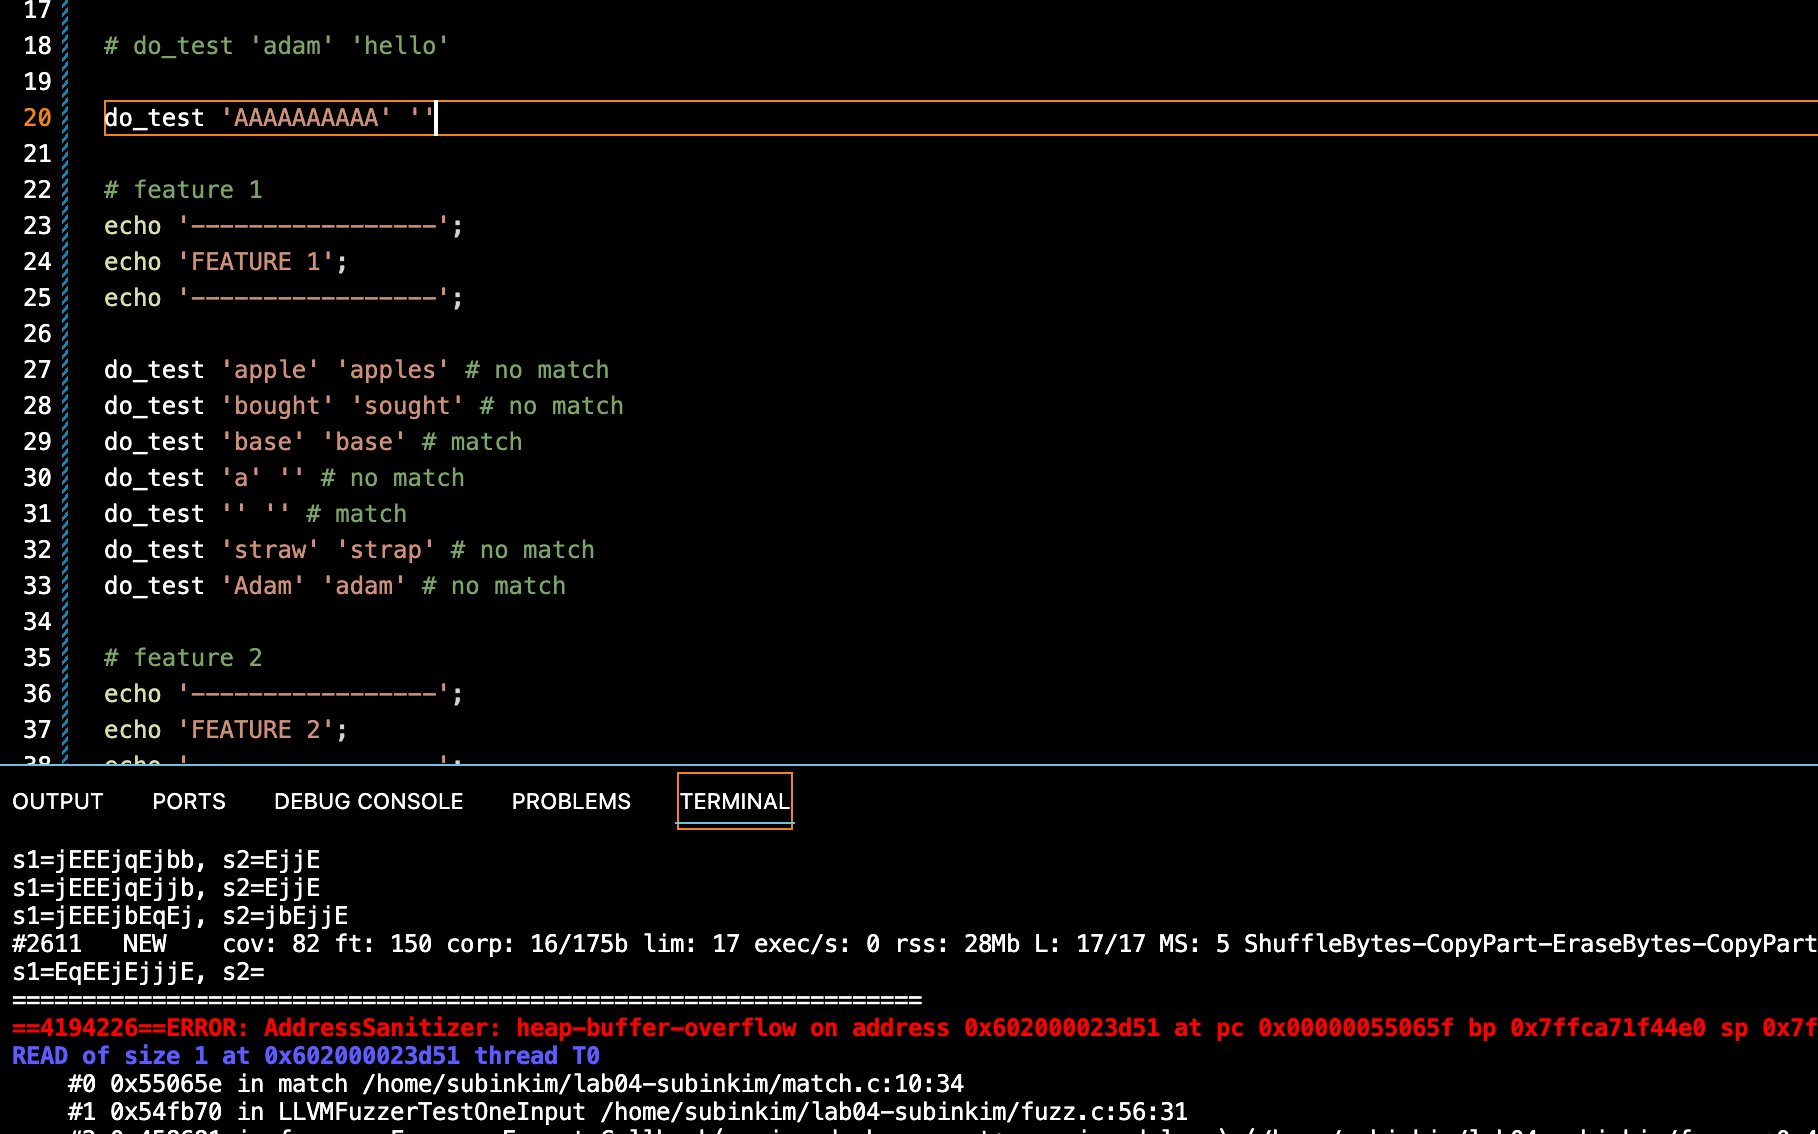Switch to the PORTS tab
The width and height of the screenshot is (1818, 1134).
[189, 801]
